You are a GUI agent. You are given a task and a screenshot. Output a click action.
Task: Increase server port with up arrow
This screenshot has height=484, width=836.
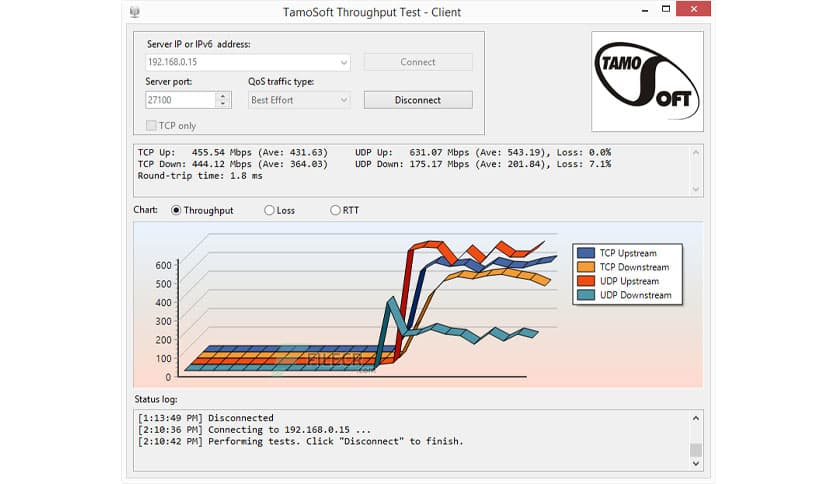coord(223,96)
